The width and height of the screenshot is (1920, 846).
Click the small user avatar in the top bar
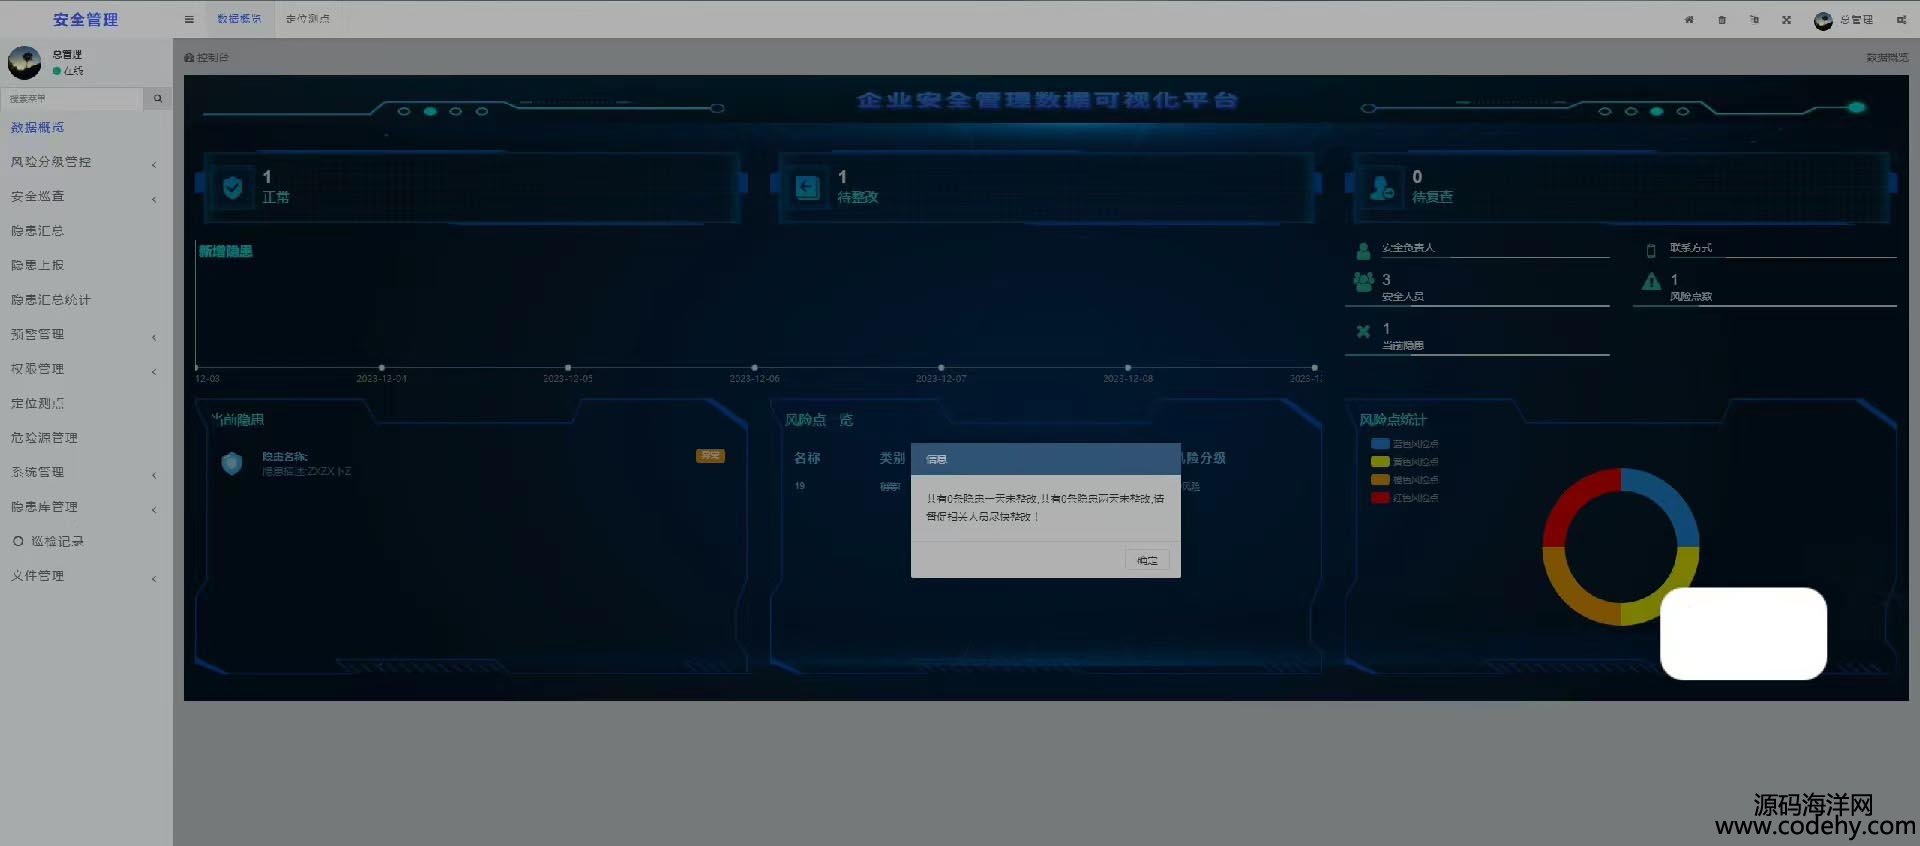(x=1823, y=20)
